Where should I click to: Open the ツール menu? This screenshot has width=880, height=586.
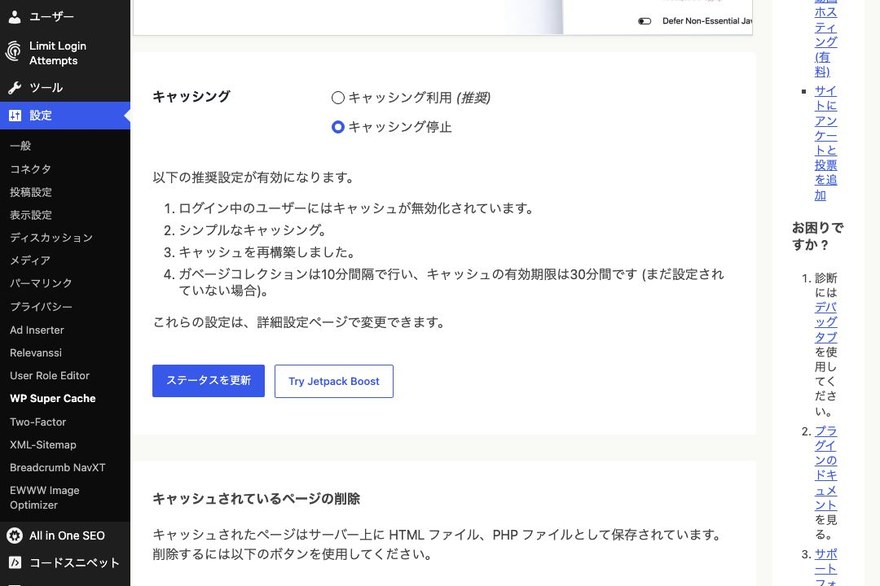(x=65, y=88)
